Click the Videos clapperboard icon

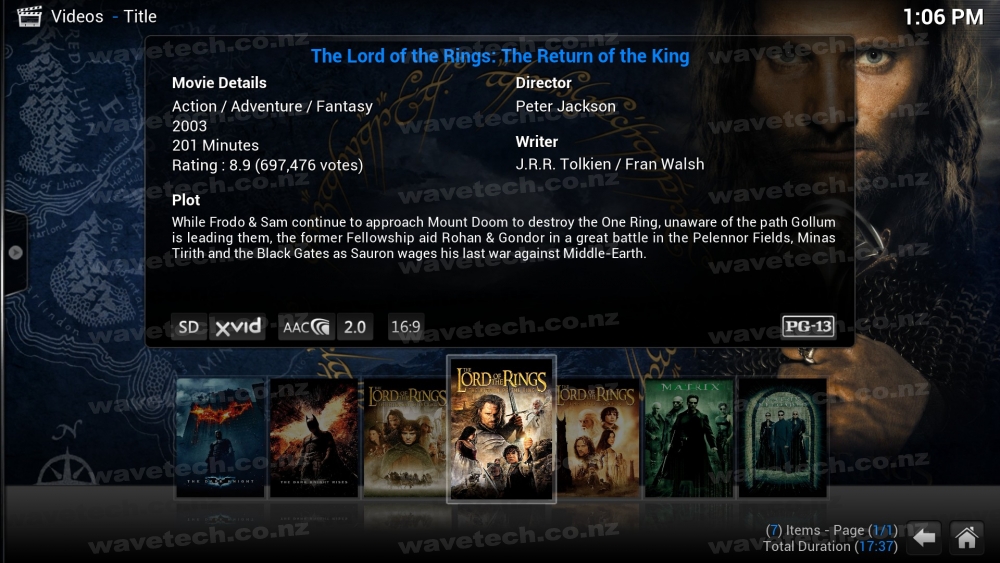click(29, 17)
